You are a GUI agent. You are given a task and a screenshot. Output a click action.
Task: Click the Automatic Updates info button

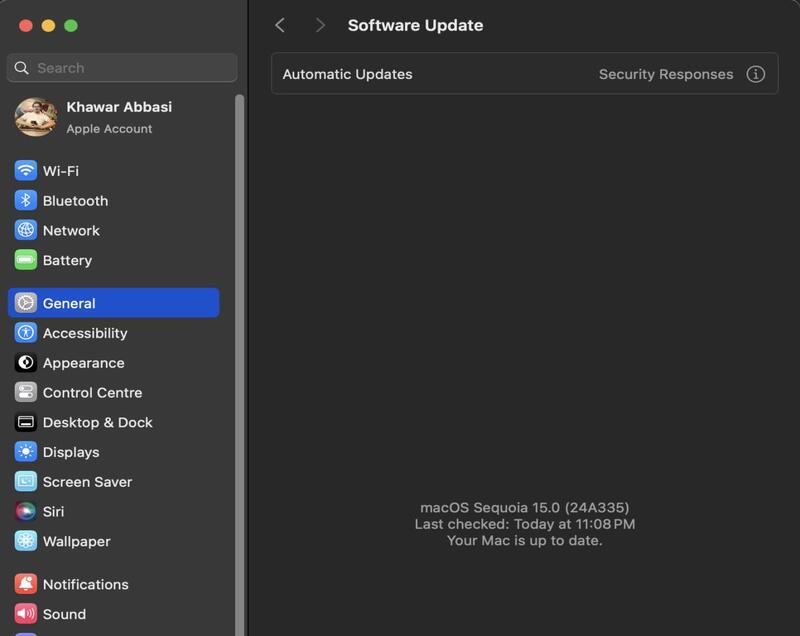coord(756,74)
